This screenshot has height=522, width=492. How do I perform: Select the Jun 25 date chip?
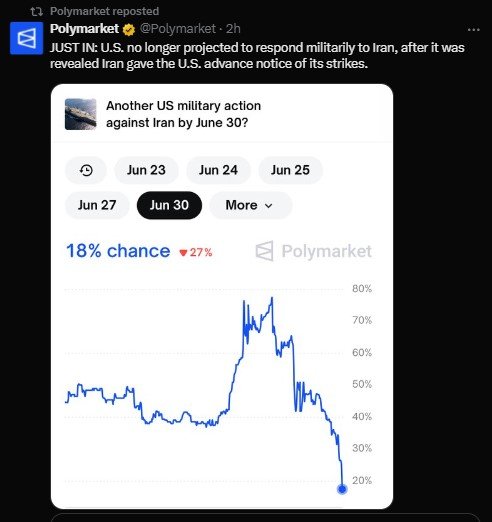[x=290, y=170]
